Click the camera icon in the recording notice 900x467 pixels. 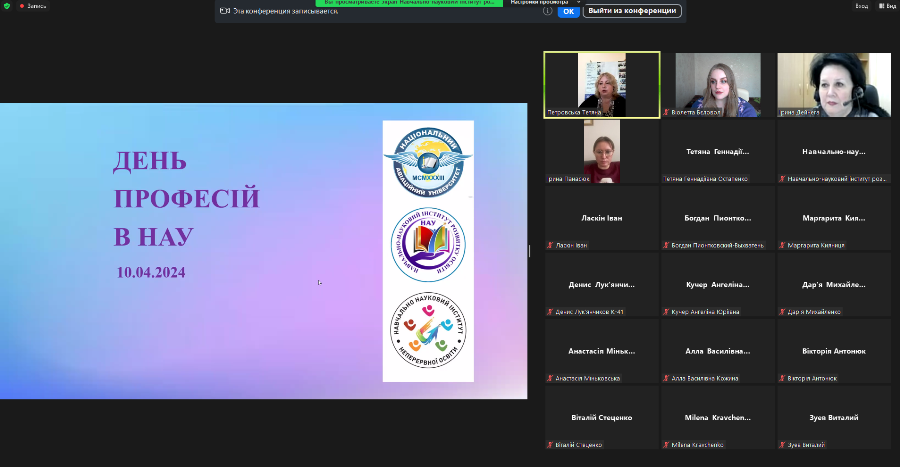coord(225,10)
